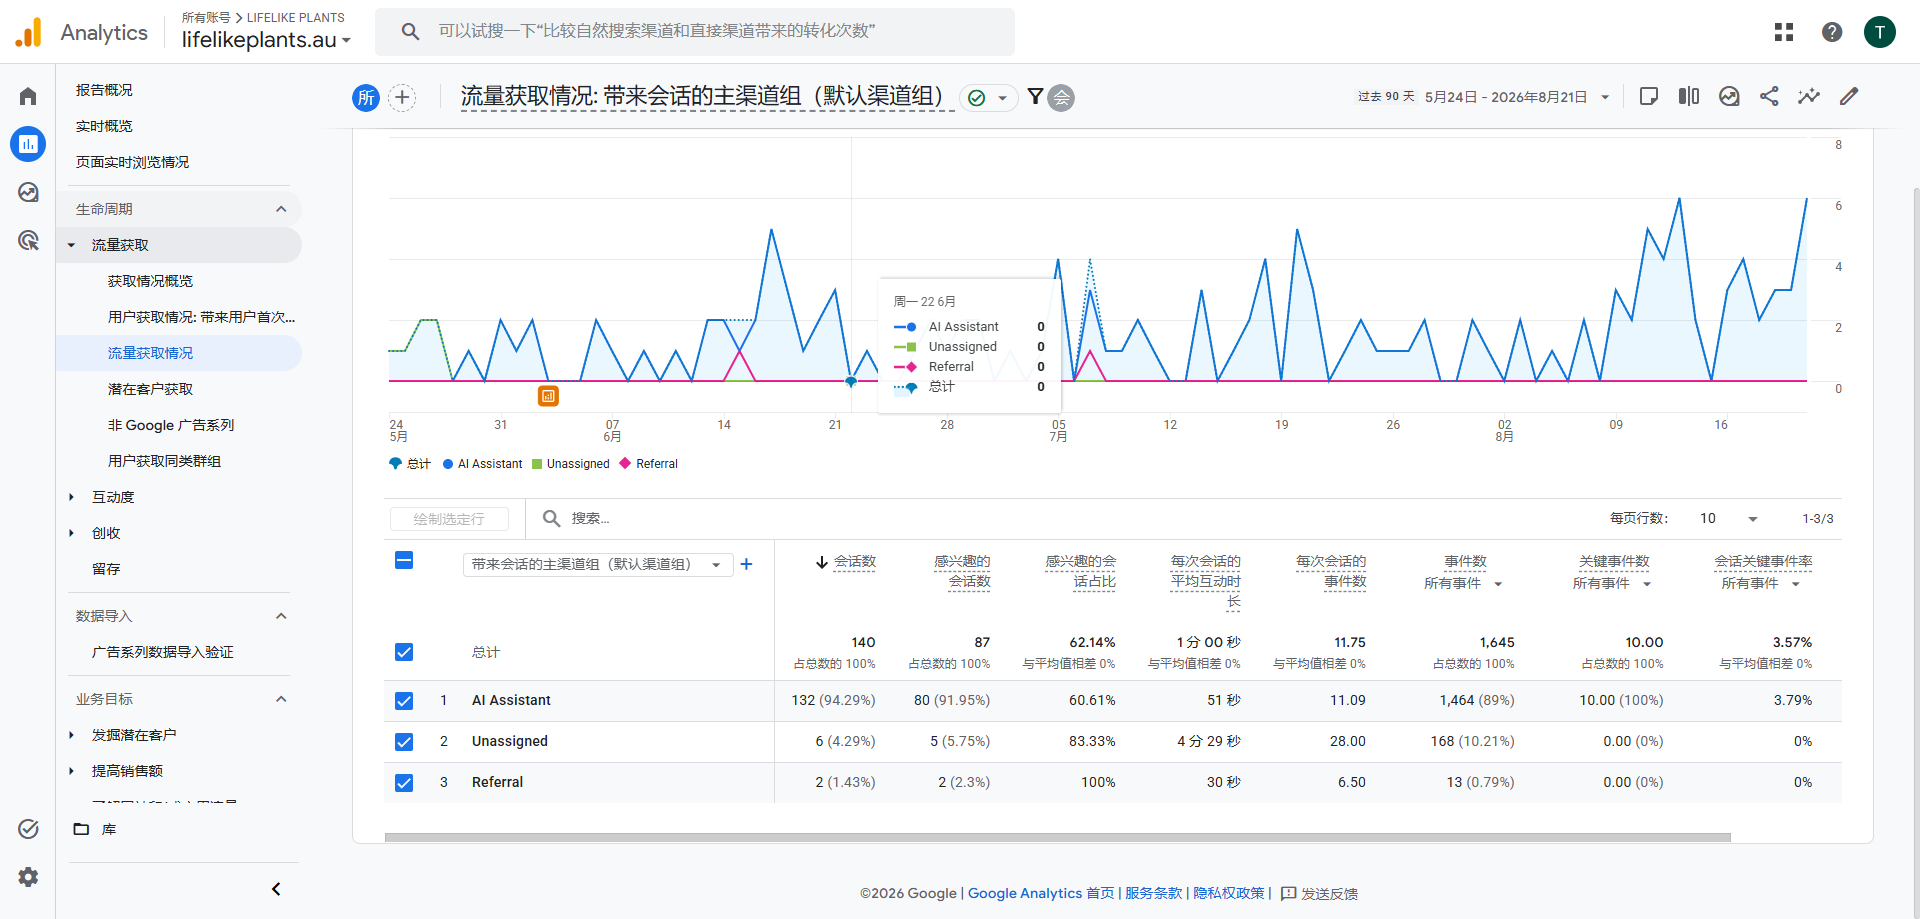This screenshot has height=919, width=1920.
Task: Open the account avatar labeled T
Action: click(1880, 32)
